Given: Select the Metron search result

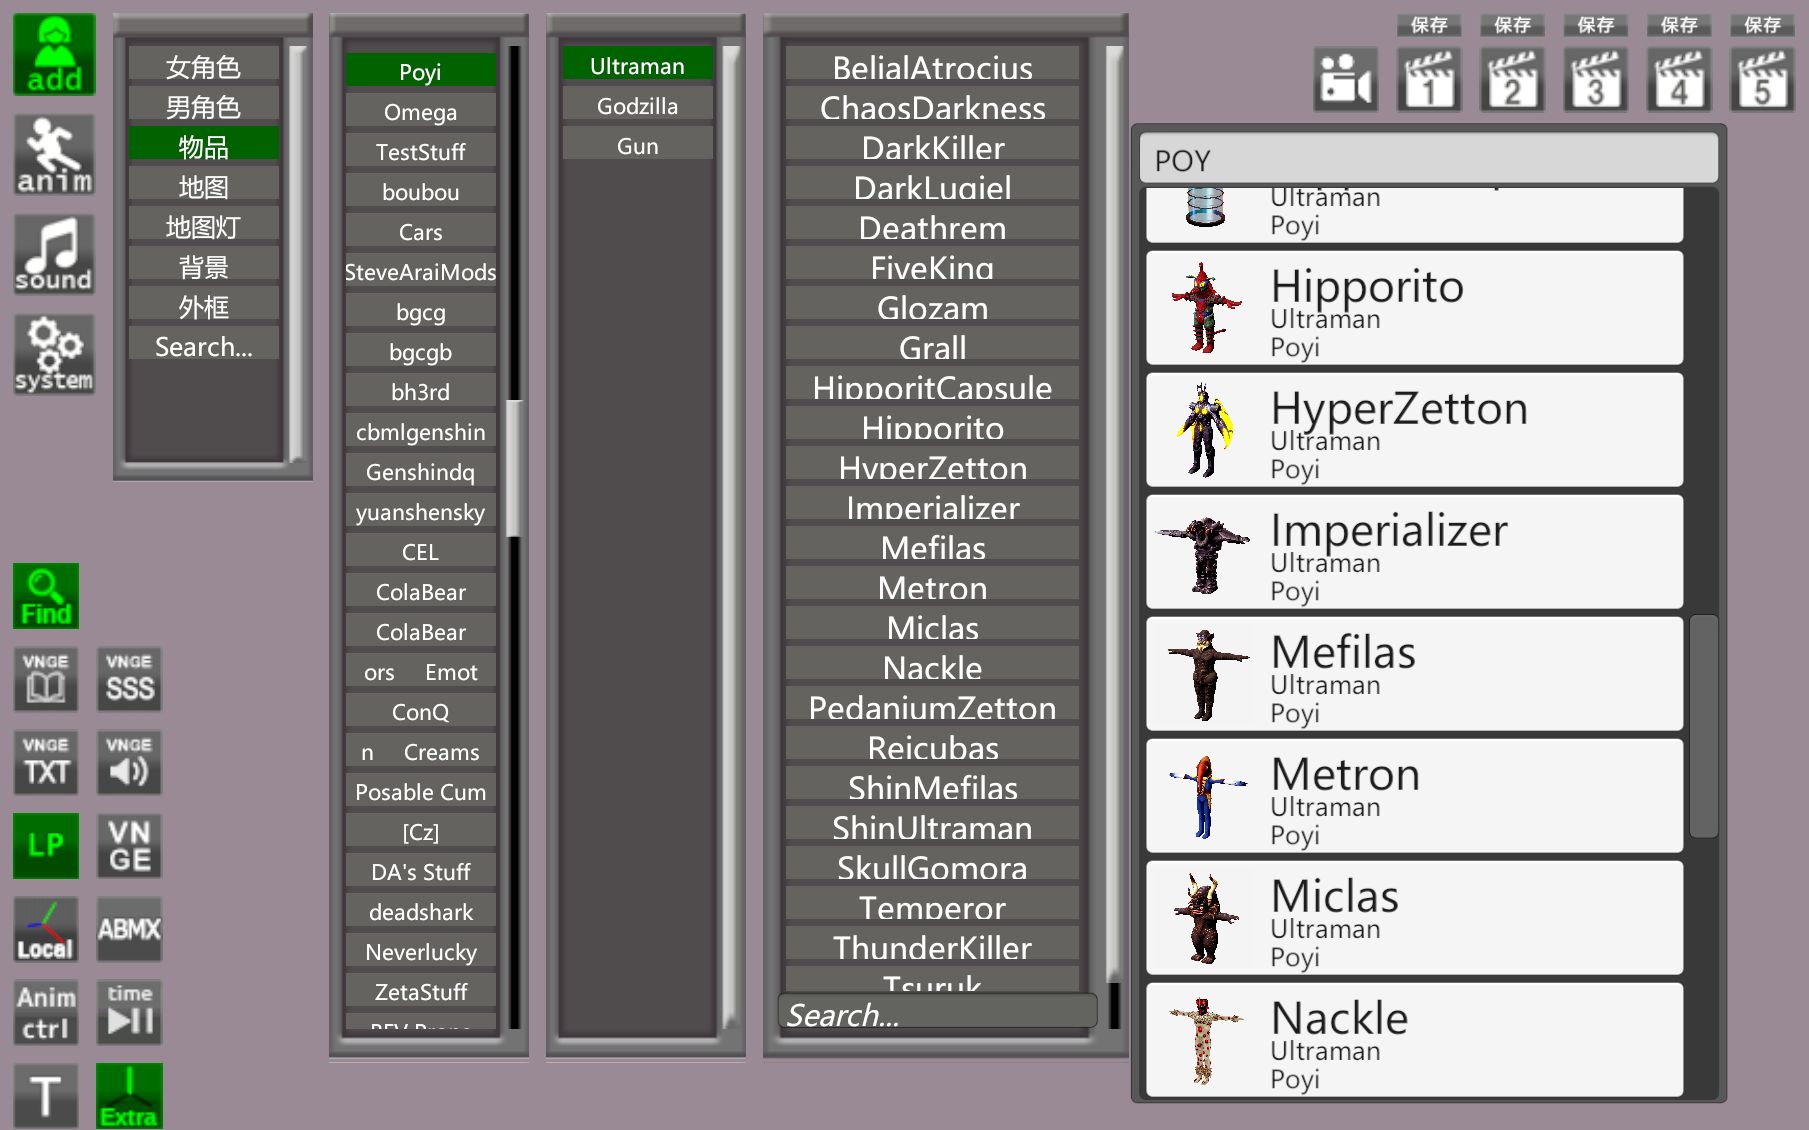Looking at the screenshot, I should click(1414, 796).
